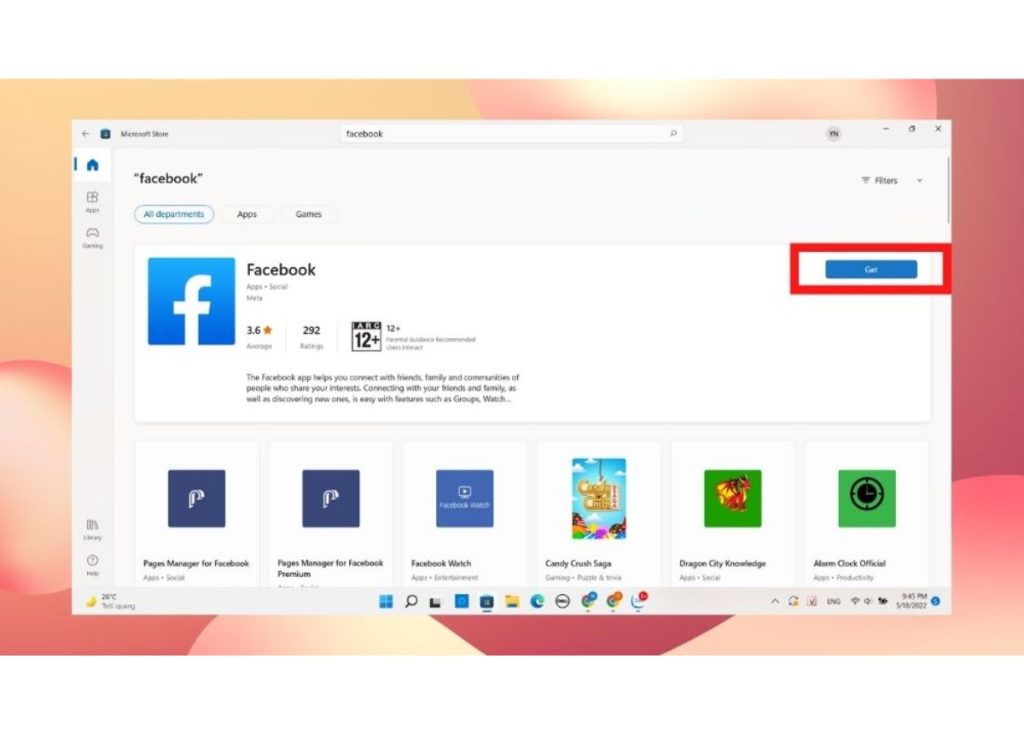Open the Facebook app icon
Screen dimensions: 1024x734
coord(191,301)
